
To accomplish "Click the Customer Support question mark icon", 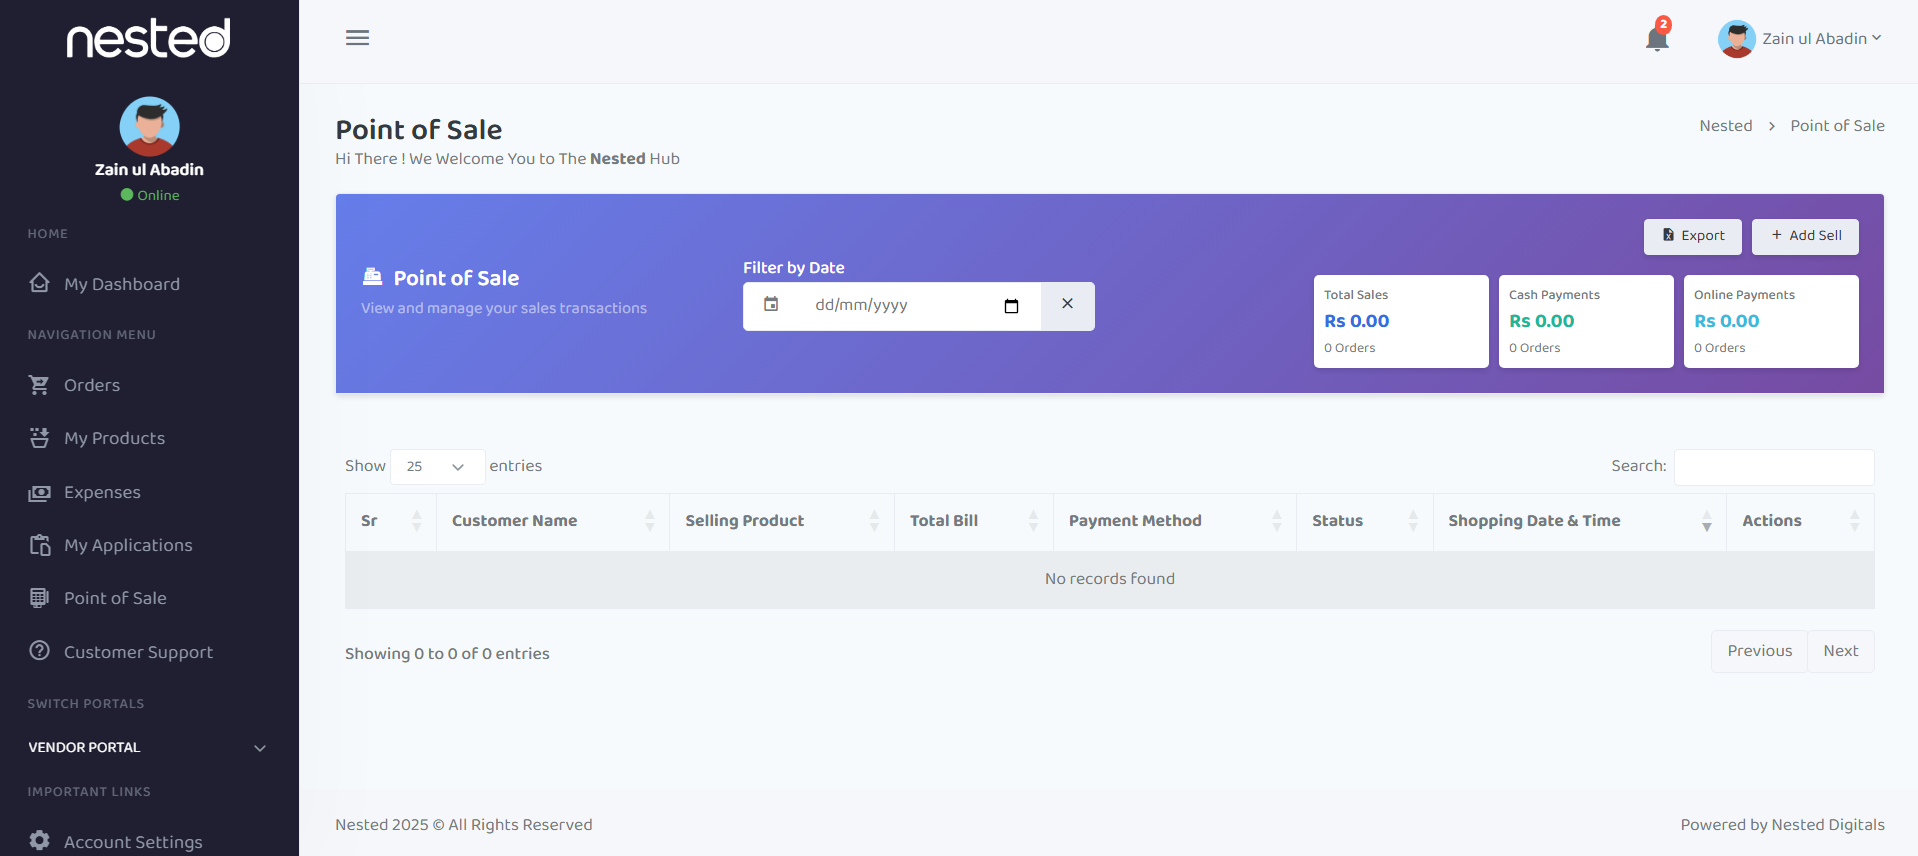I will pyautogui.click(x=39, y=651).
